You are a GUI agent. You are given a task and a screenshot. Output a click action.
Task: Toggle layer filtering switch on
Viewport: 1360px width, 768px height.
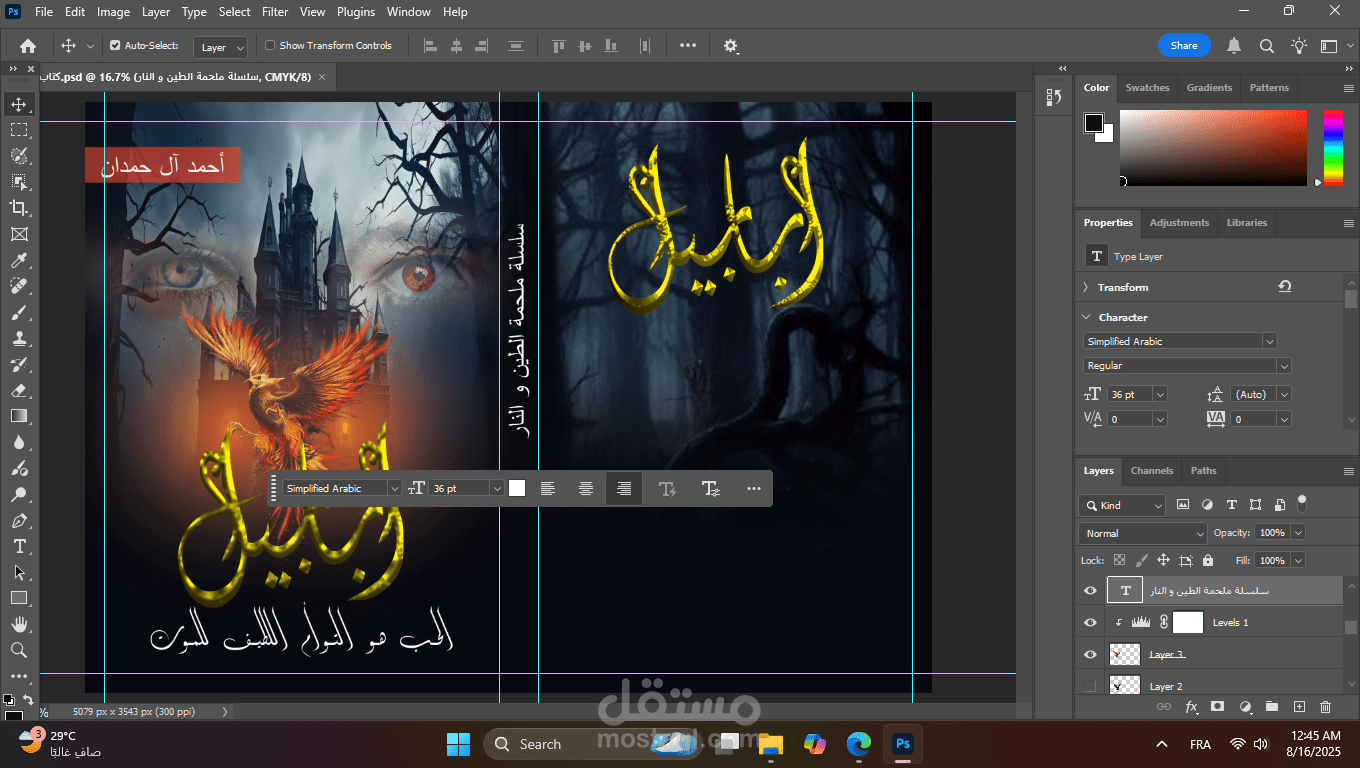pyautogui.click(x=1301, y=502)
